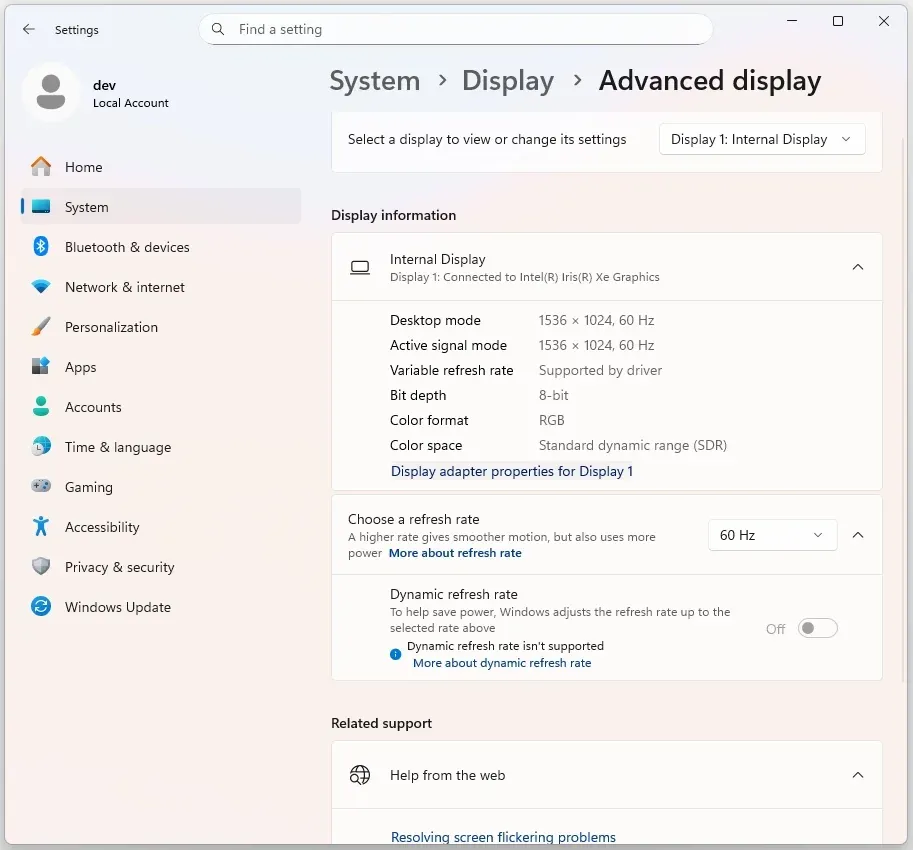This screenshot has height=850, width=913.
Task: Click More about dynamic refresh rate link
Action: click(501, 663)
